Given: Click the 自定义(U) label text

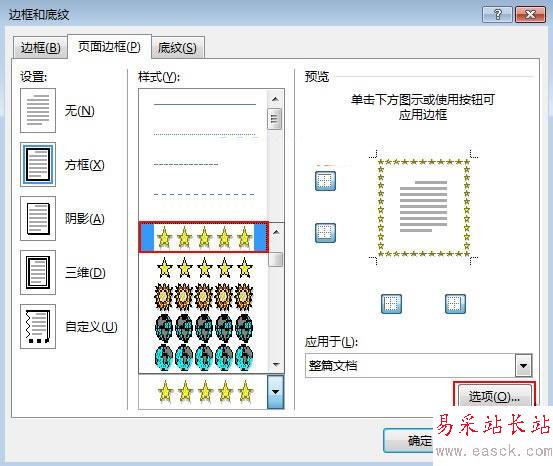Looking at the screenshot, I should pos(91,327).
